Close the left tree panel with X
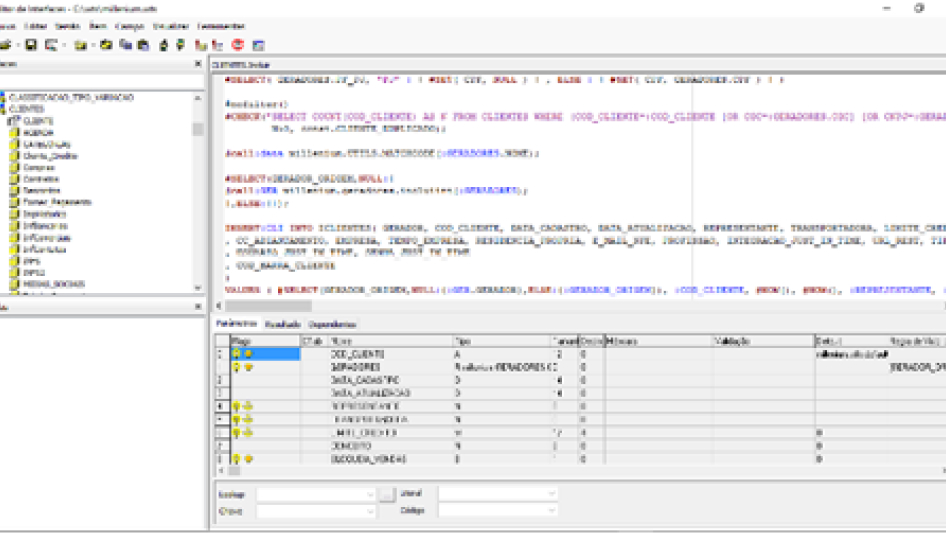Image resolution: width=946 pixels, height=533 pixels. click(198, 64)
